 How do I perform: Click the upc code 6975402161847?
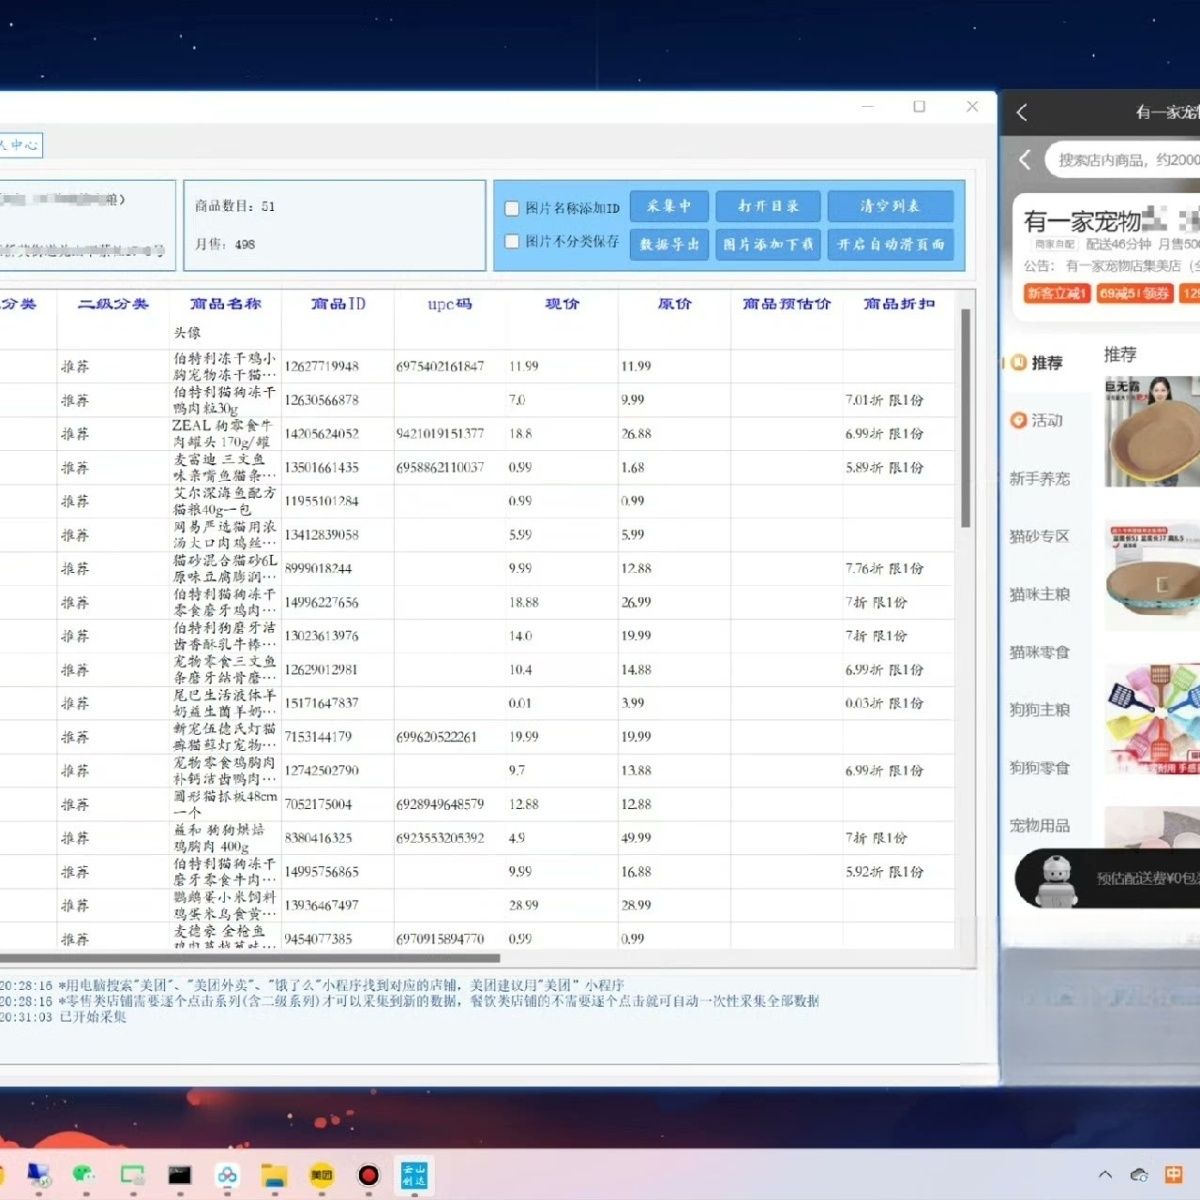(440, 366)
